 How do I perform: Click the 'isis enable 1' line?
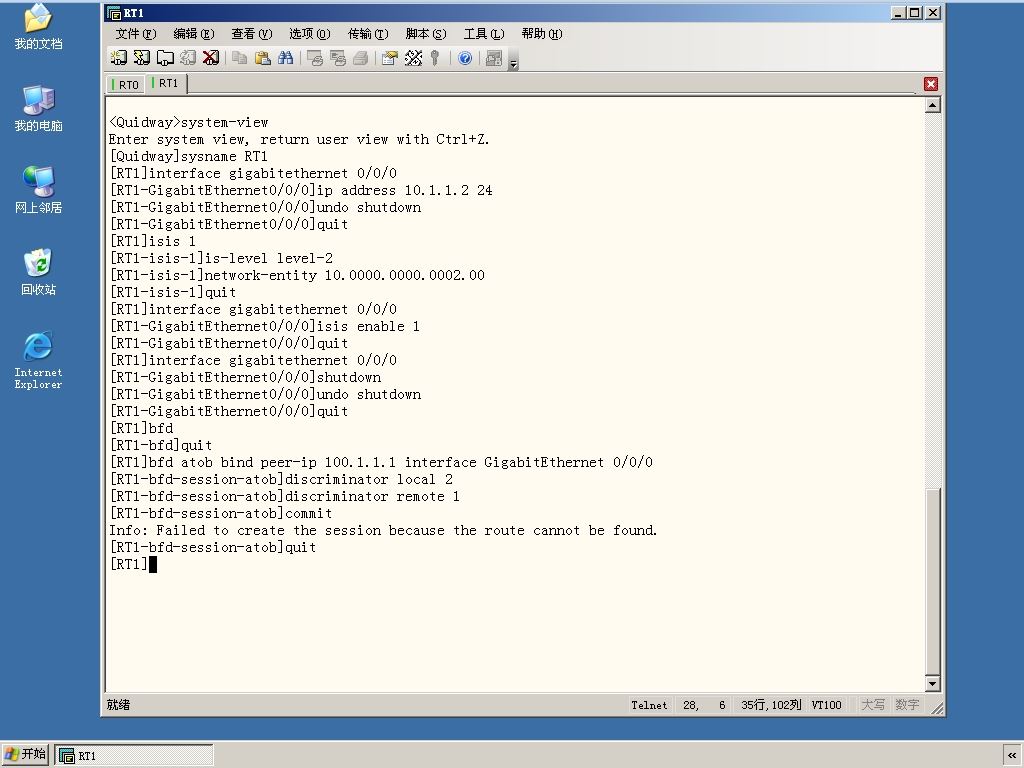[264, 326]
